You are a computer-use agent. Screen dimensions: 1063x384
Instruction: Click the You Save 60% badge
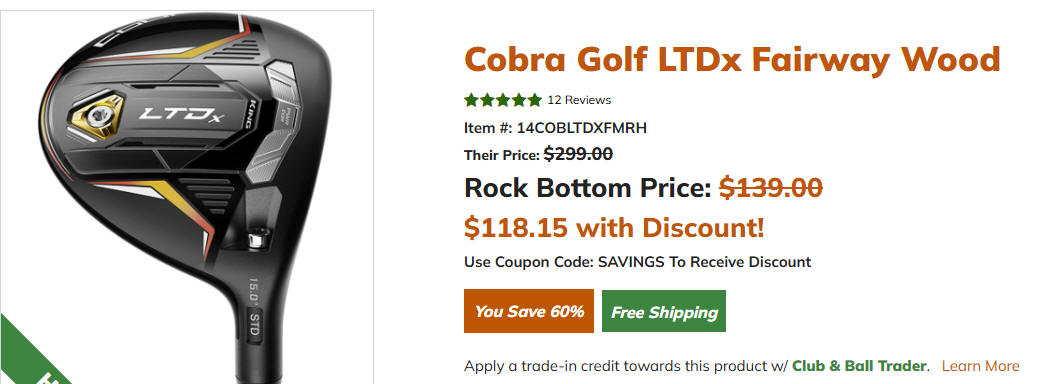coord(529,311)
